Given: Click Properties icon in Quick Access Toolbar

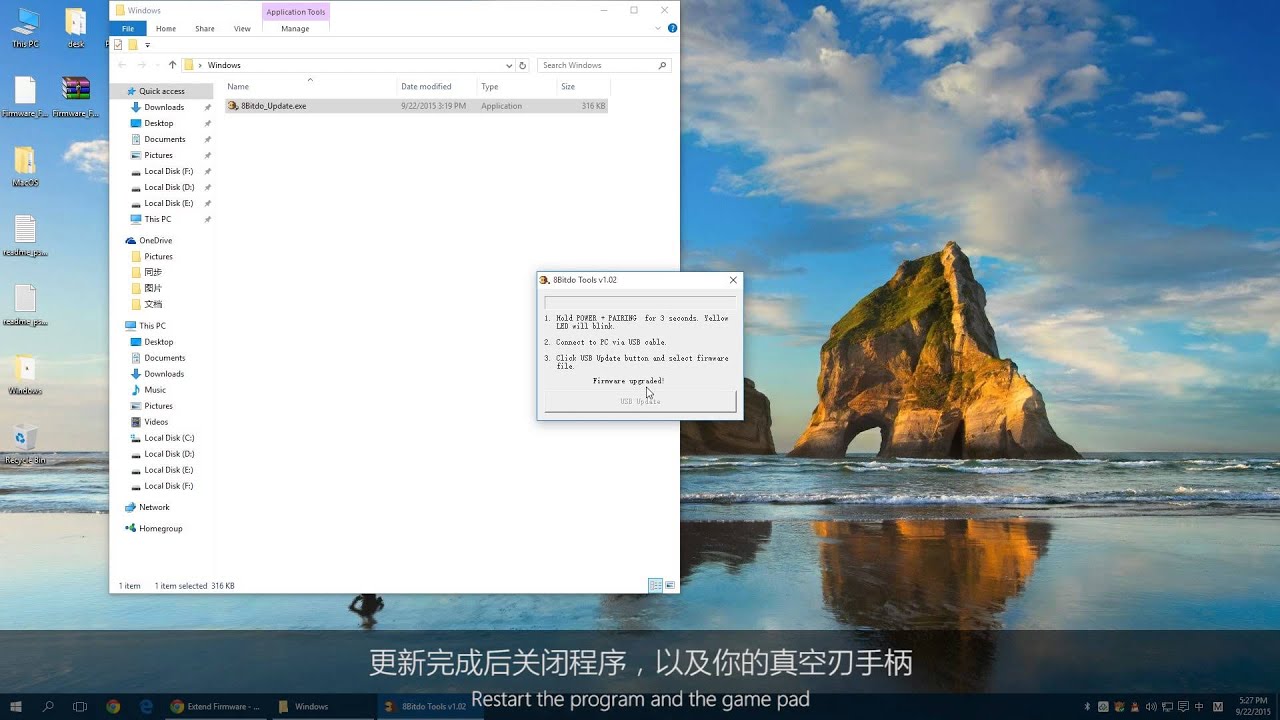Looking at the screenshot, I should tap(118, 45).
